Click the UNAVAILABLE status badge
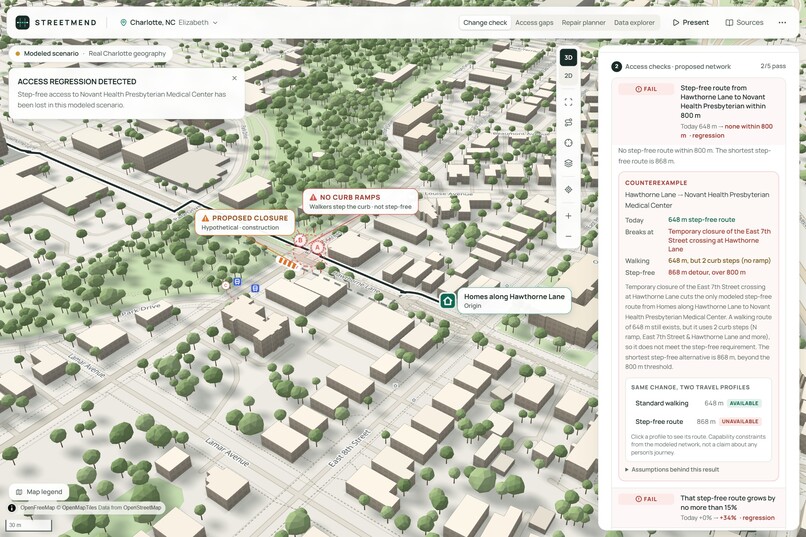806x537 pixels. click(x=740, y=421)
